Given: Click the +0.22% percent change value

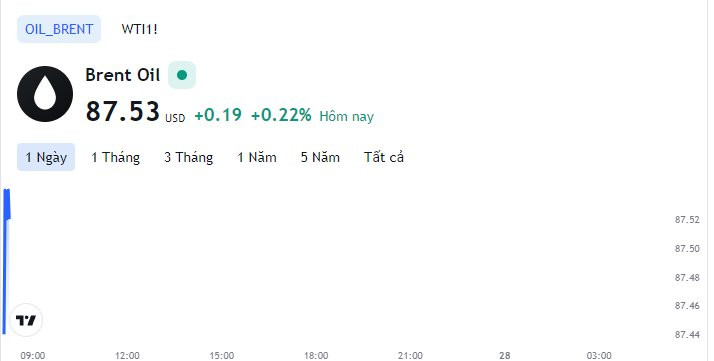Looking at the screenshot, I should pyautogui.click(x=281, y=115).
